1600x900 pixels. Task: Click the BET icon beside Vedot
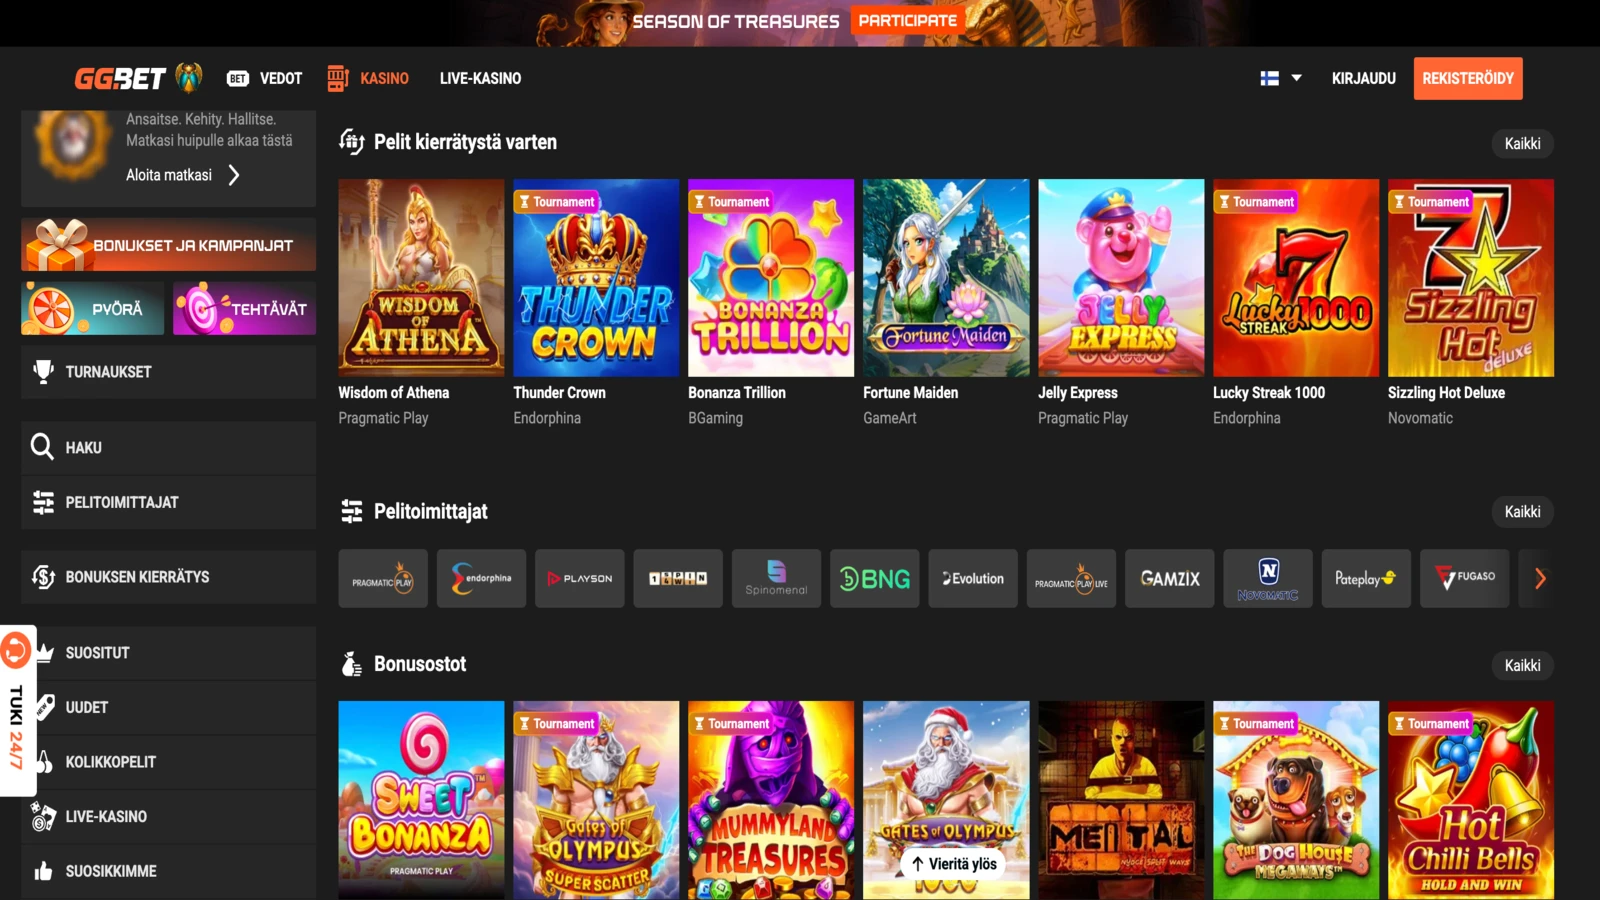238,78
